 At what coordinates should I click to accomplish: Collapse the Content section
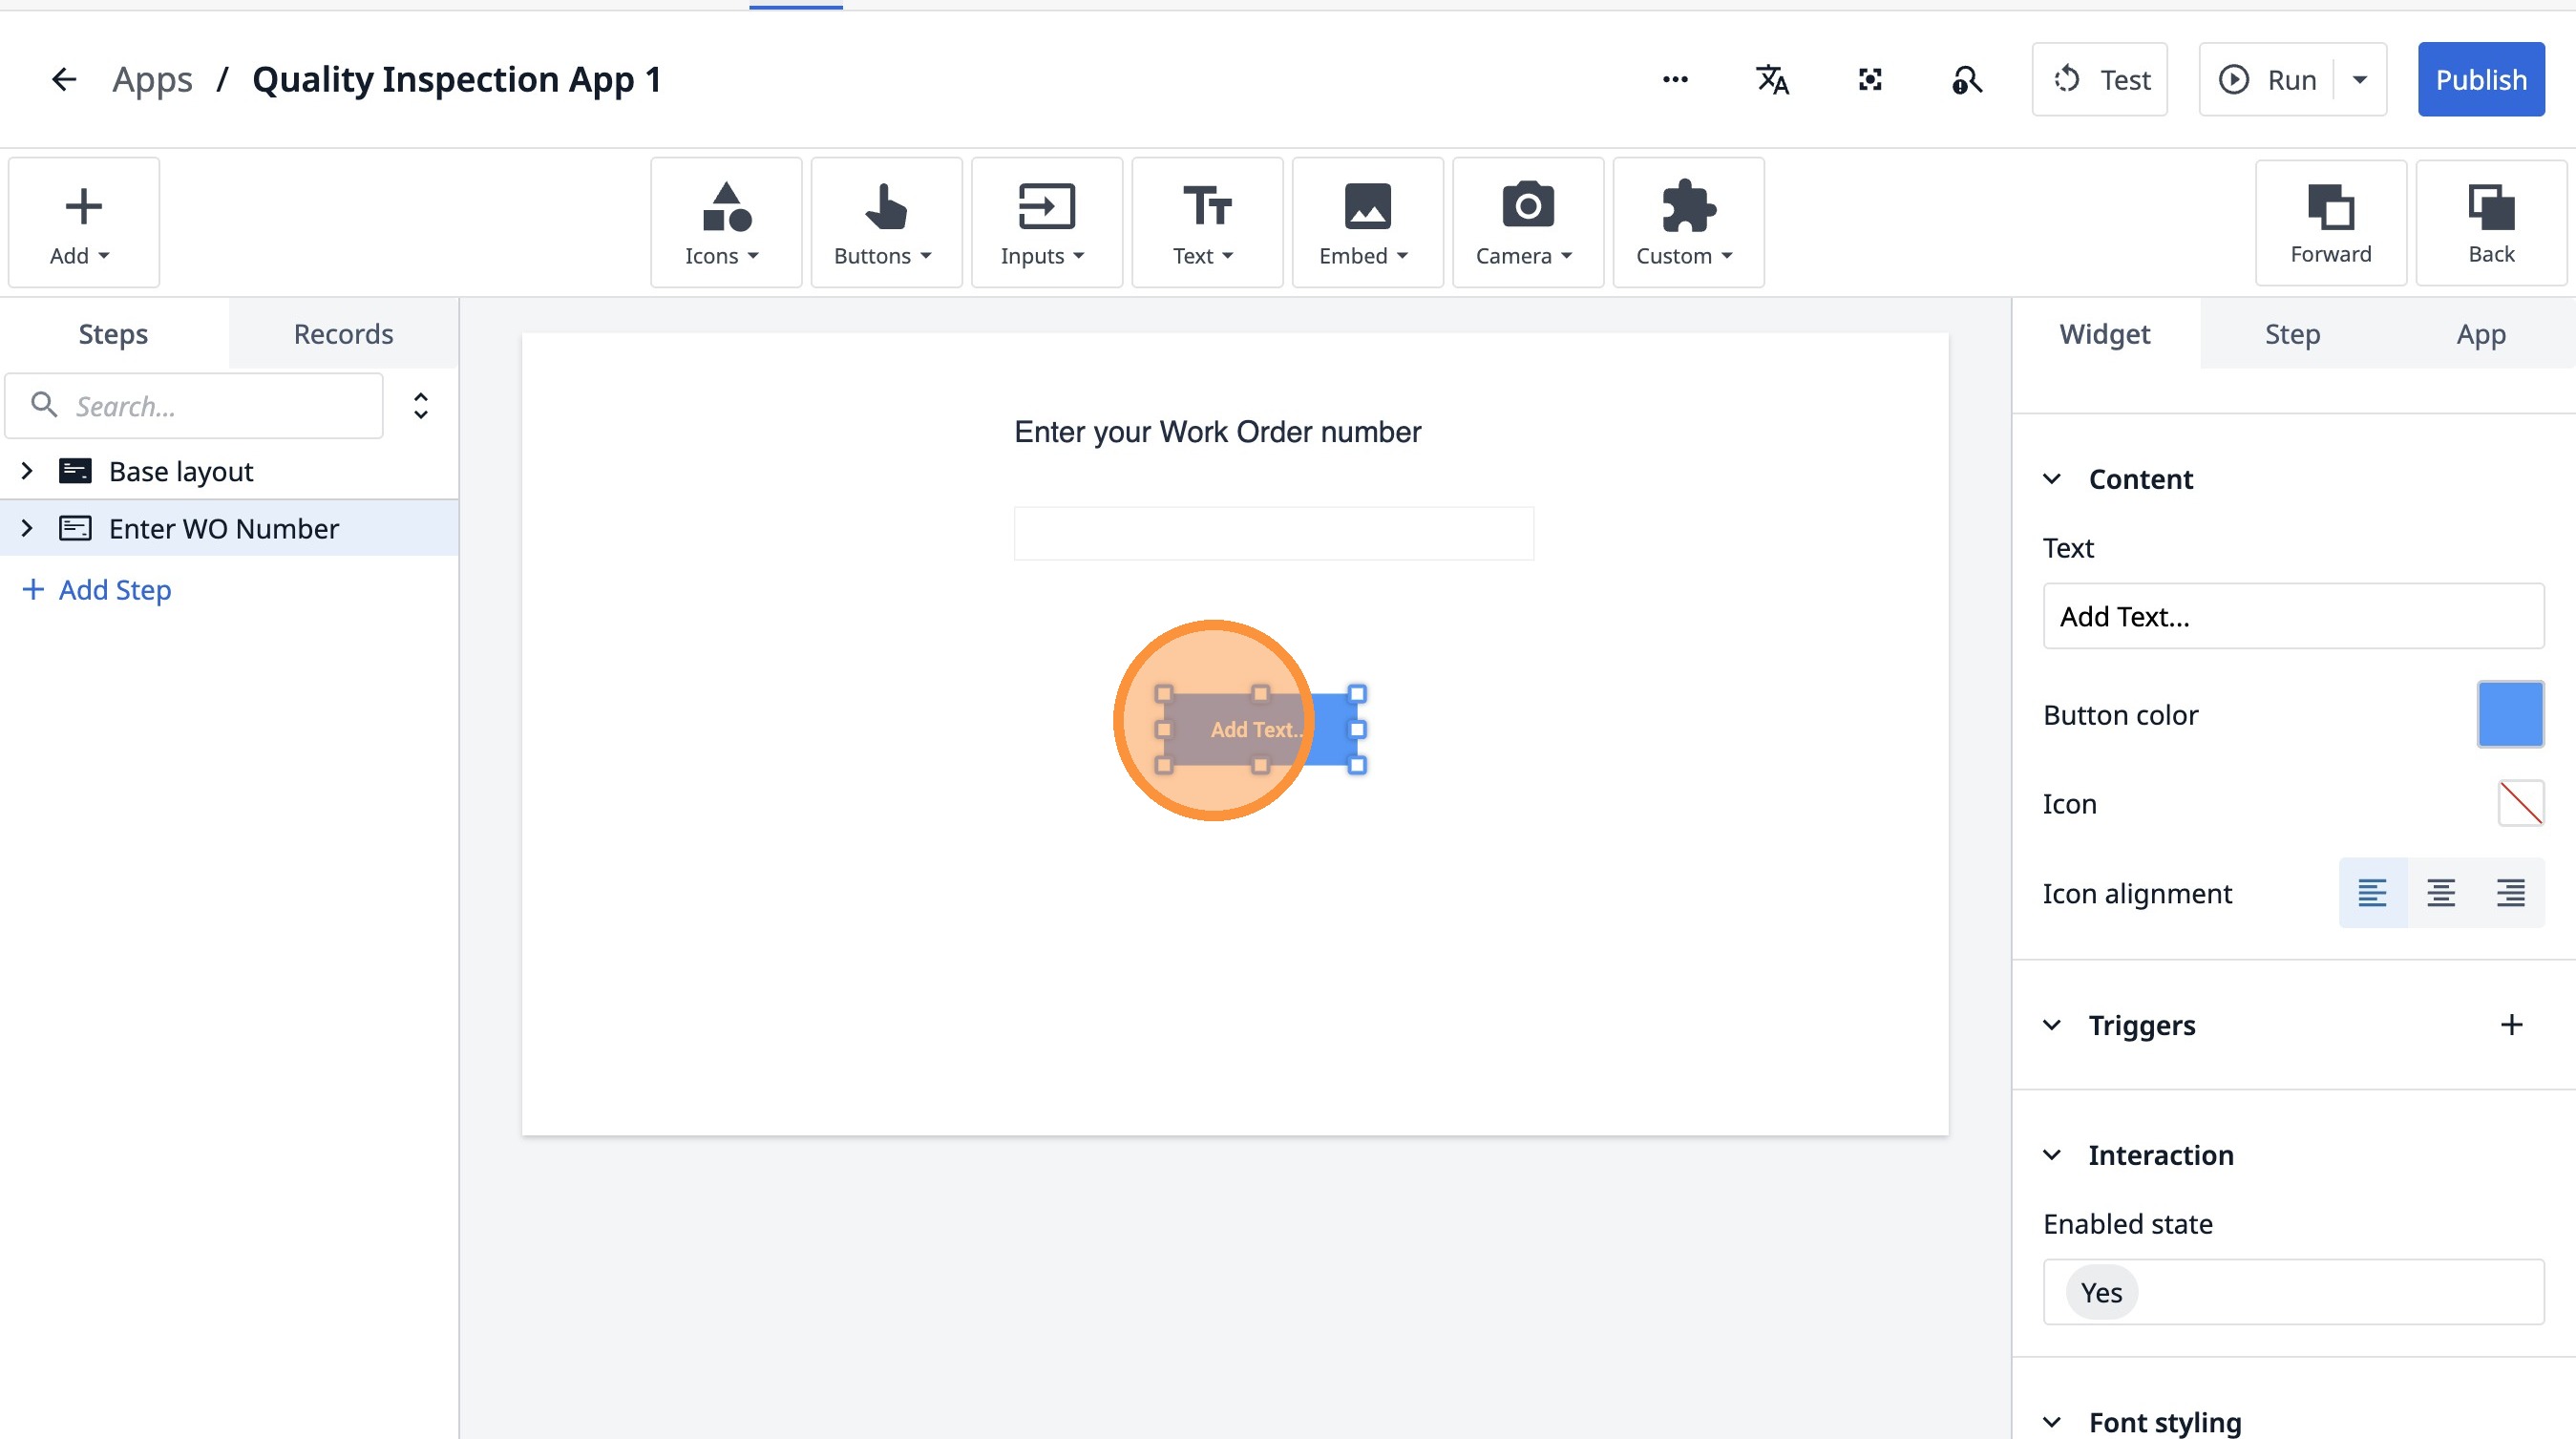[x=2052, y=479]
